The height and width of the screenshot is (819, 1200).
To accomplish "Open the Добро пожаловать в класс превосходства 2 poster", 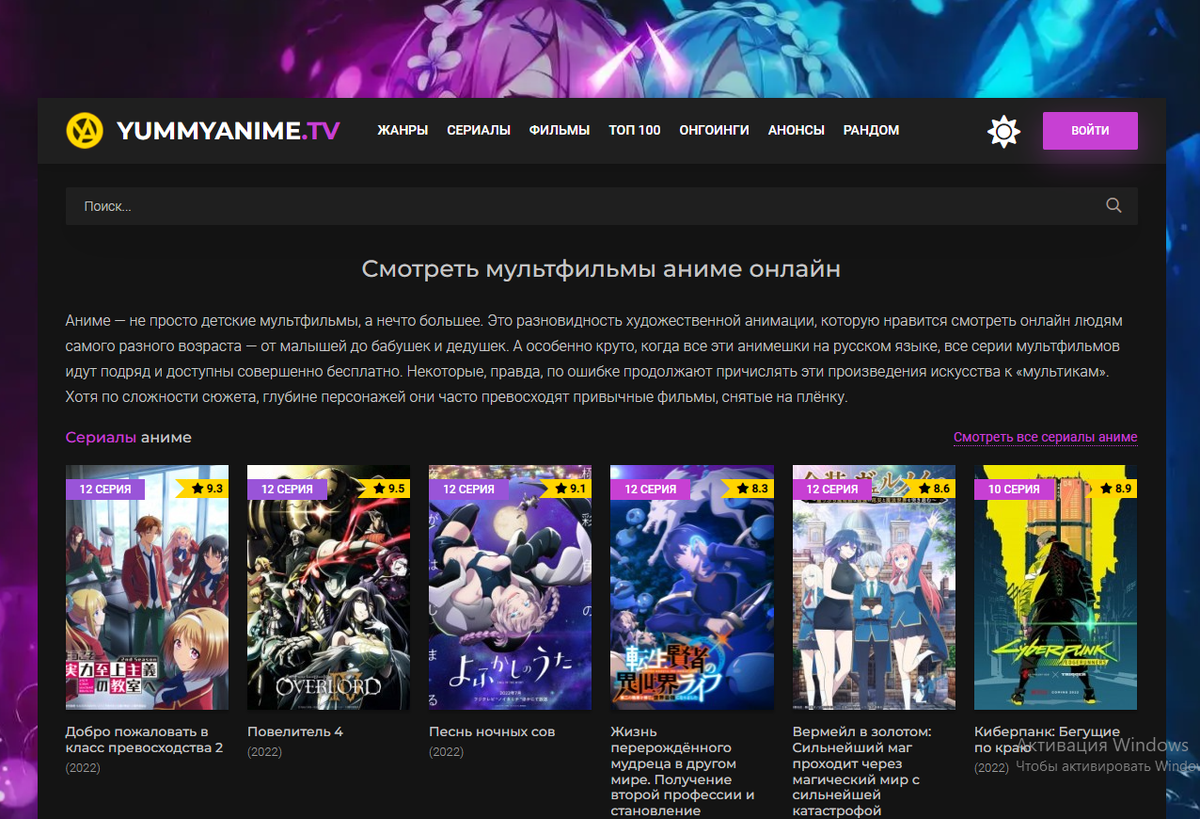I will (147, 587).
